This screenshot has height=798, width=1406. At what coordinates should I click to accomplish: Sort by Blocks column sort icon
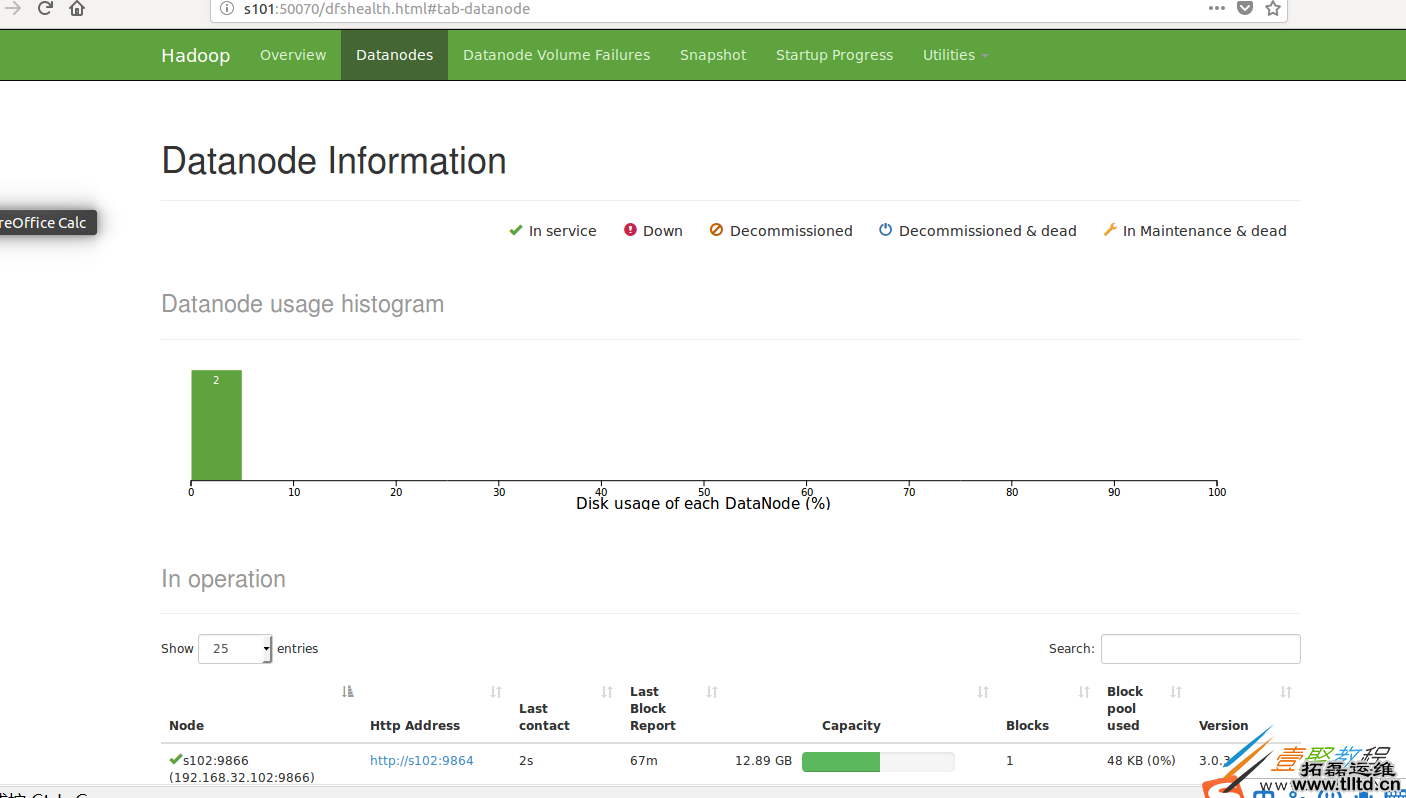point(1084,692)
